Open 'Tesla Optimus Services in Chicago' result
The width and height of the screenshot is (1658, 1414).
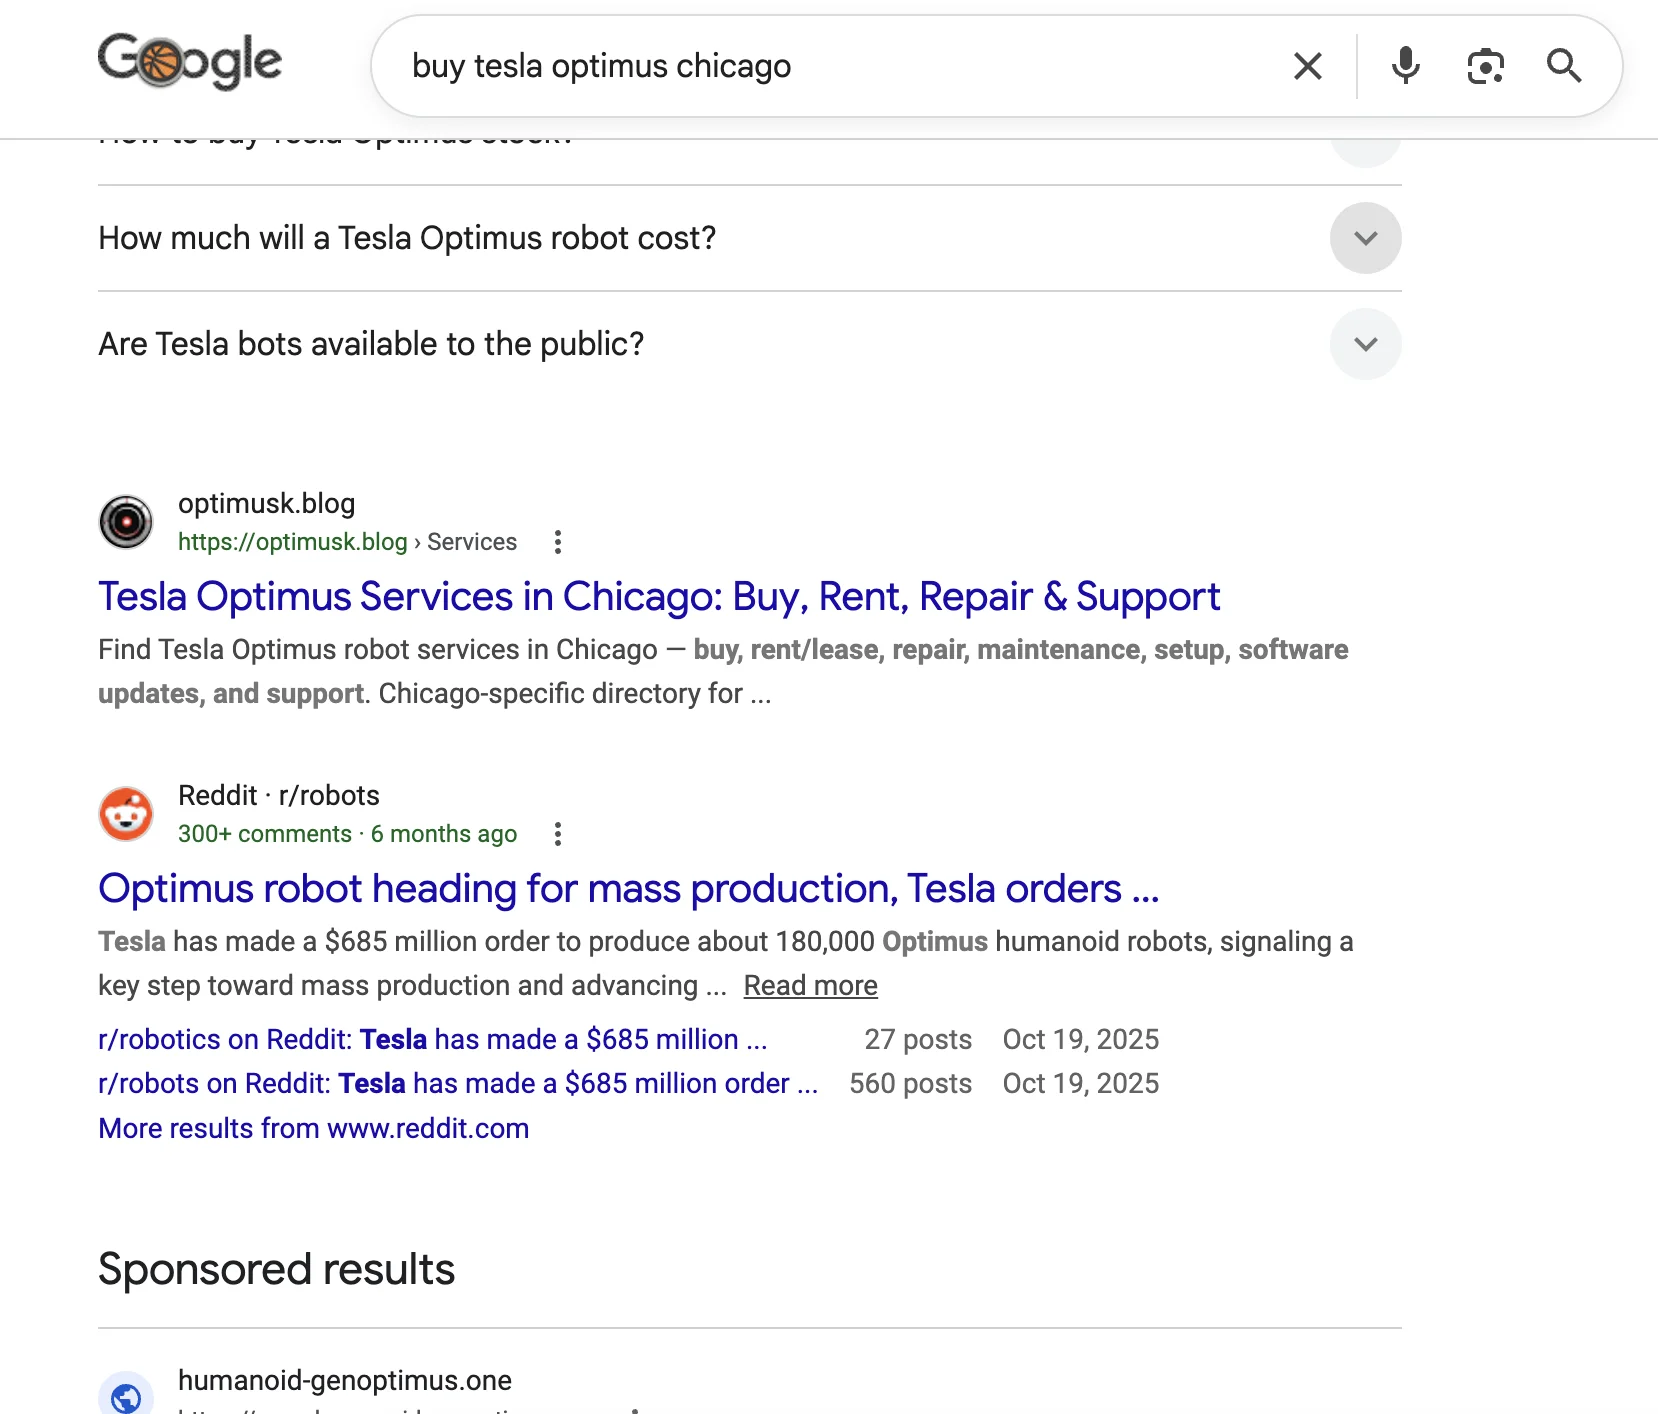[x=659, y=597]
